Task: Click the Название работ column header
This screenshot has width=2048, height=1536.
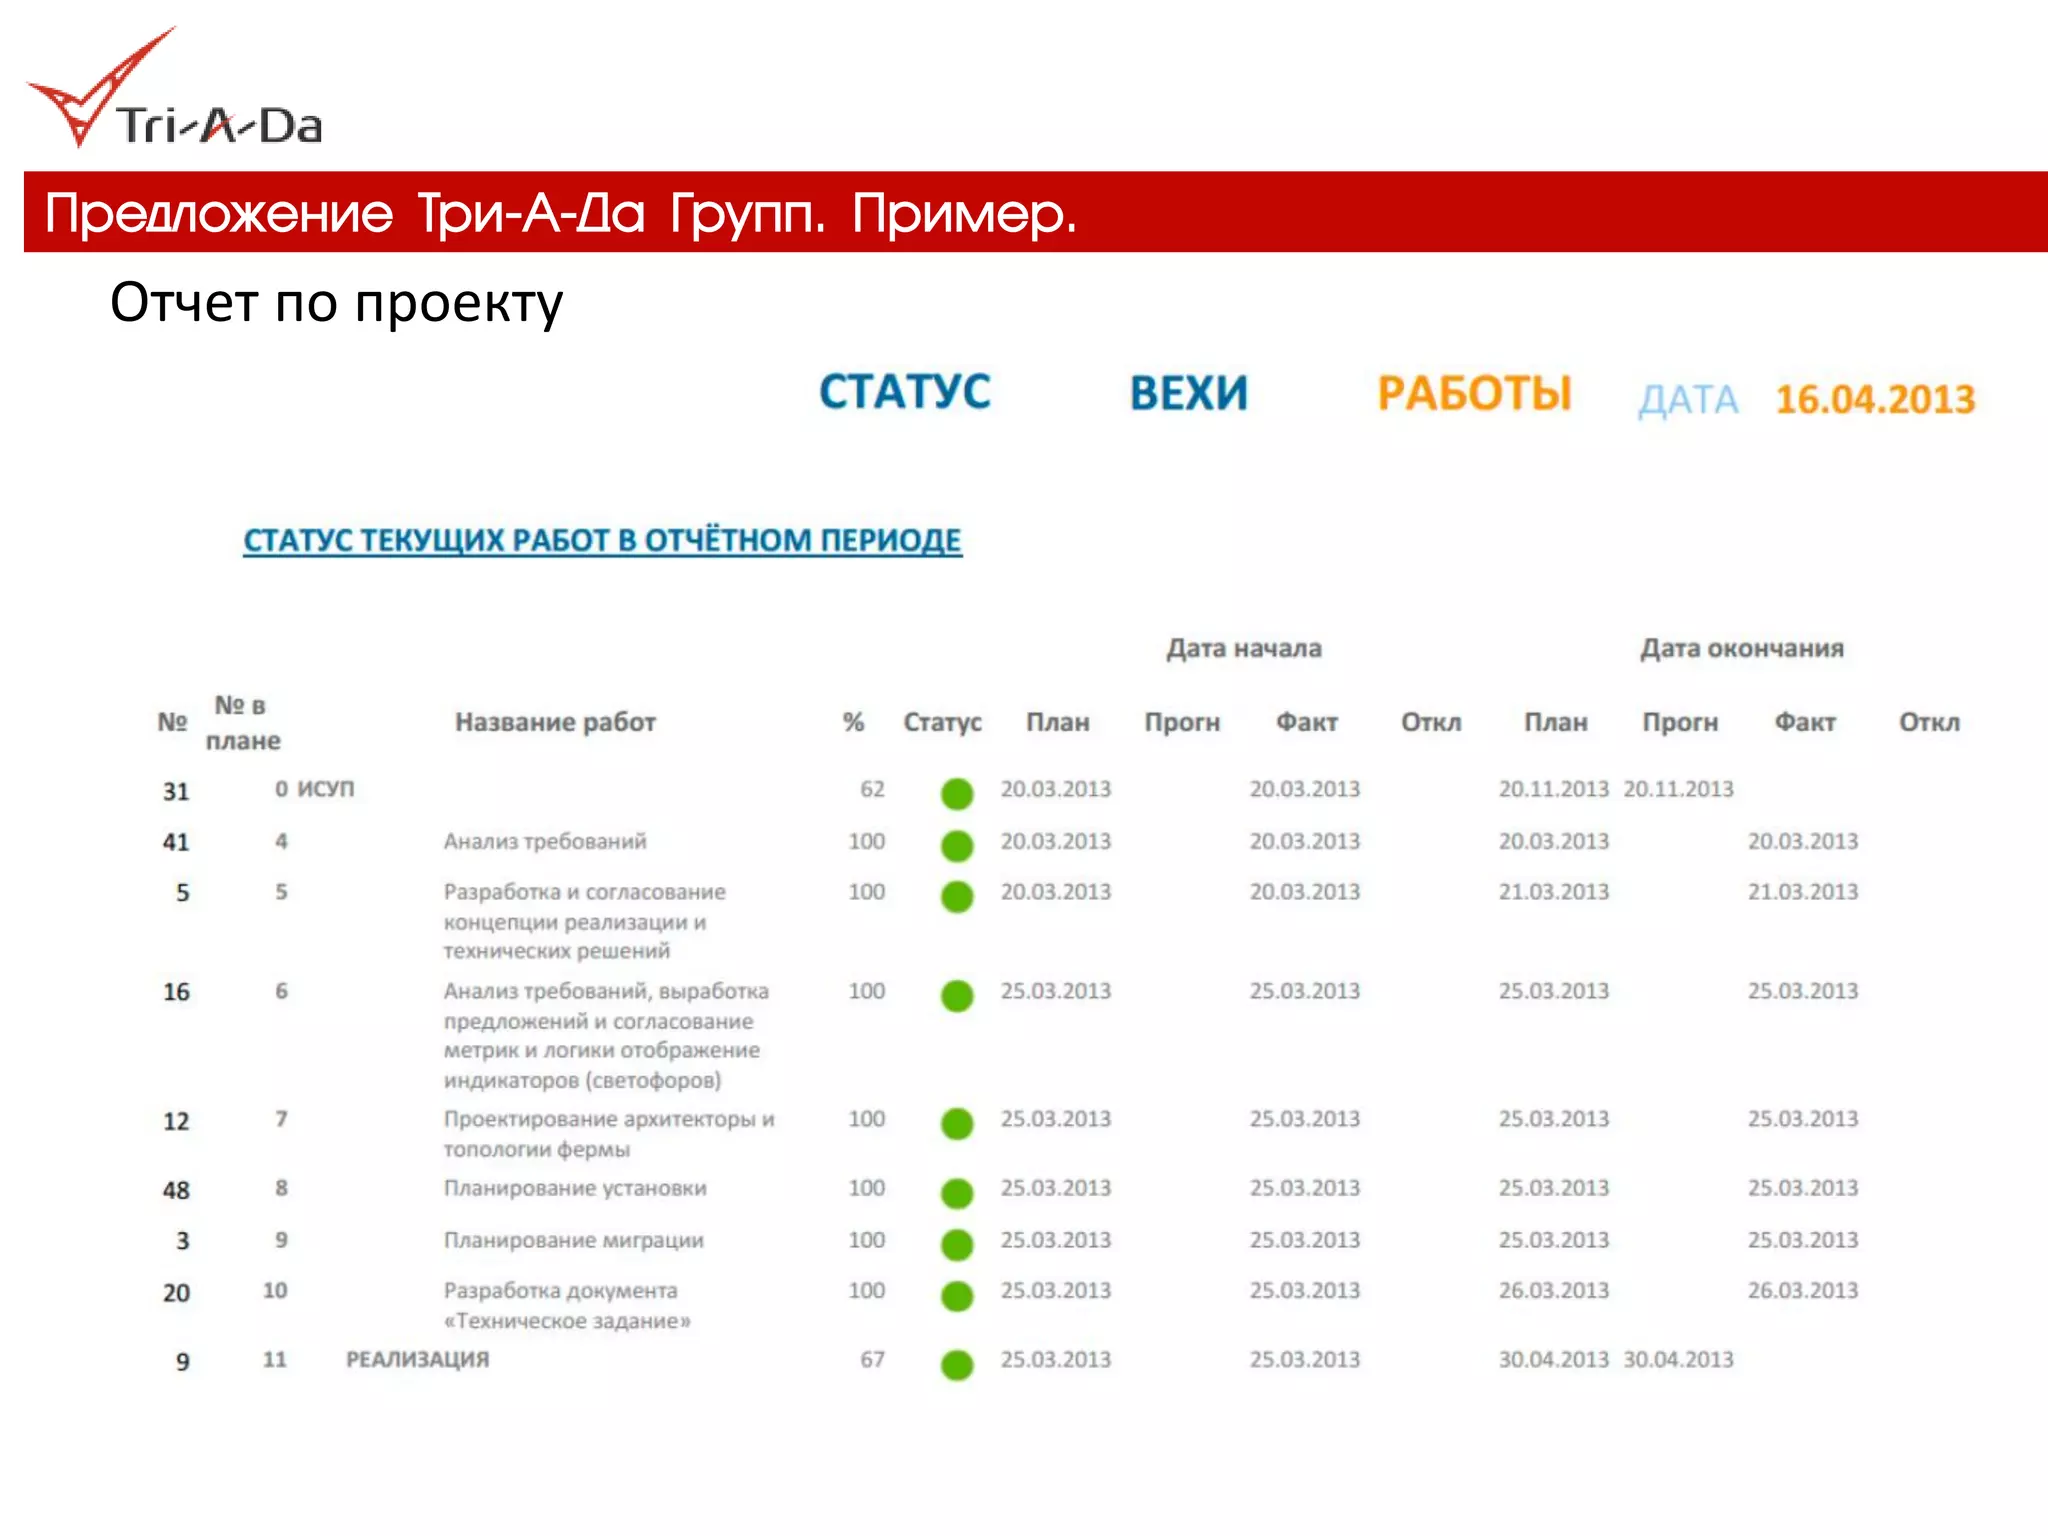Action: tap(555, 722)
